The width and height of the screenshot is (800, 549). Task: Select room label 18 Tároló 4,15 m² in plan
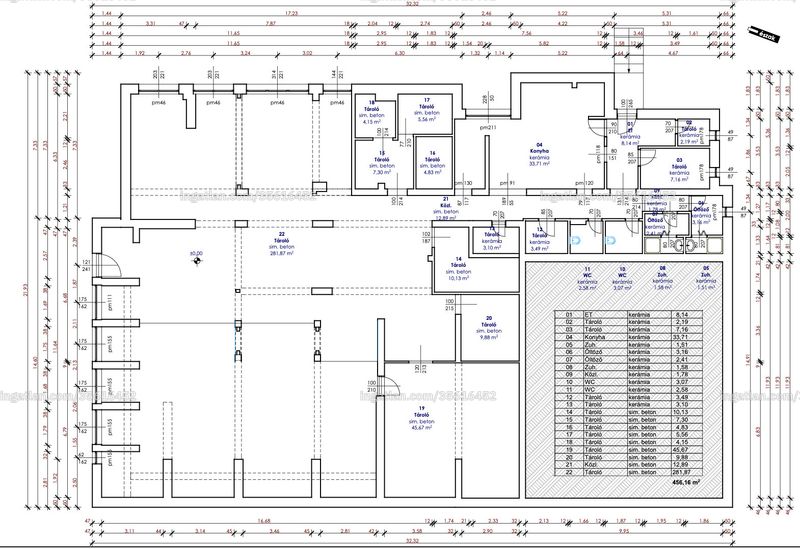click(x=371, y=112)
